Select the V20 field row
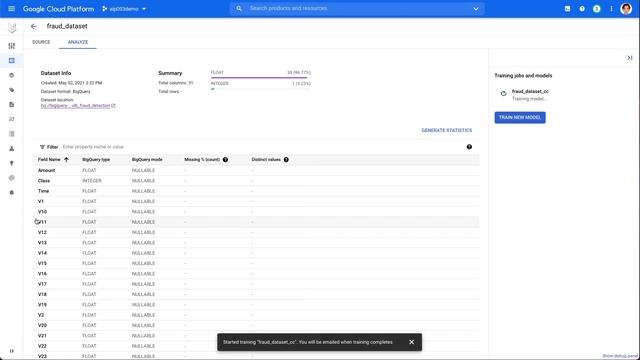 coord(256,325)
